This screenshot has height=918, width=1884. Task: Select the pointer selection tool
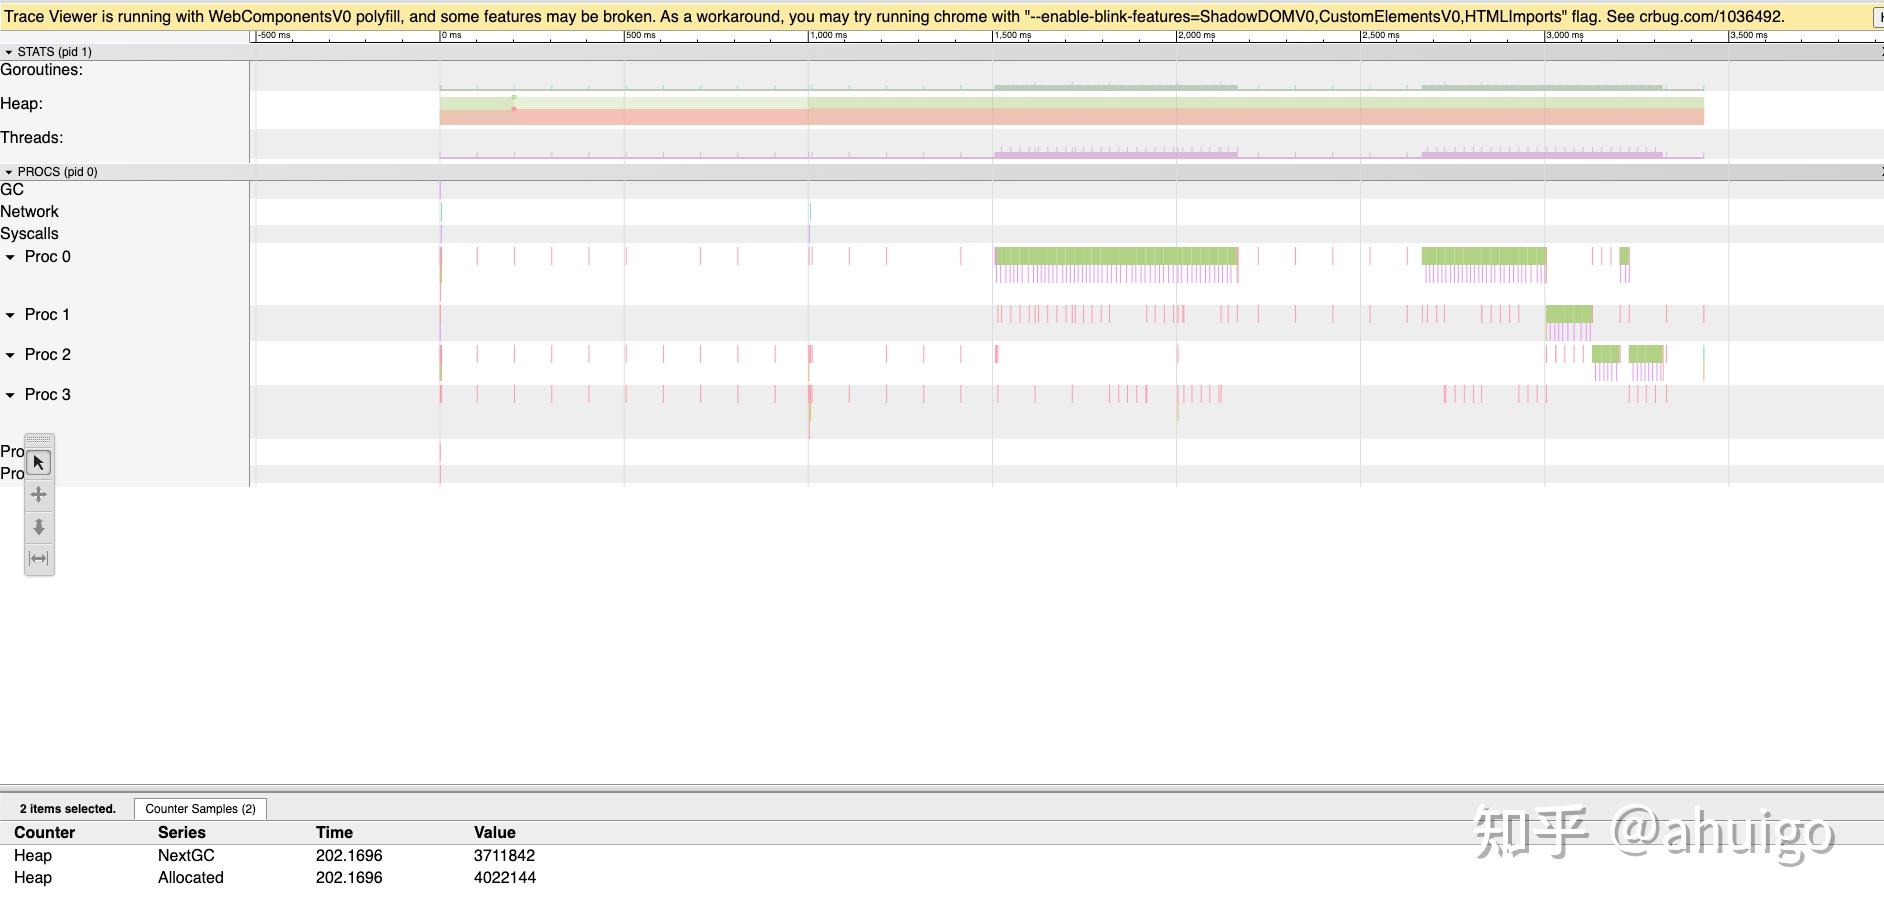tap(39, 463)
